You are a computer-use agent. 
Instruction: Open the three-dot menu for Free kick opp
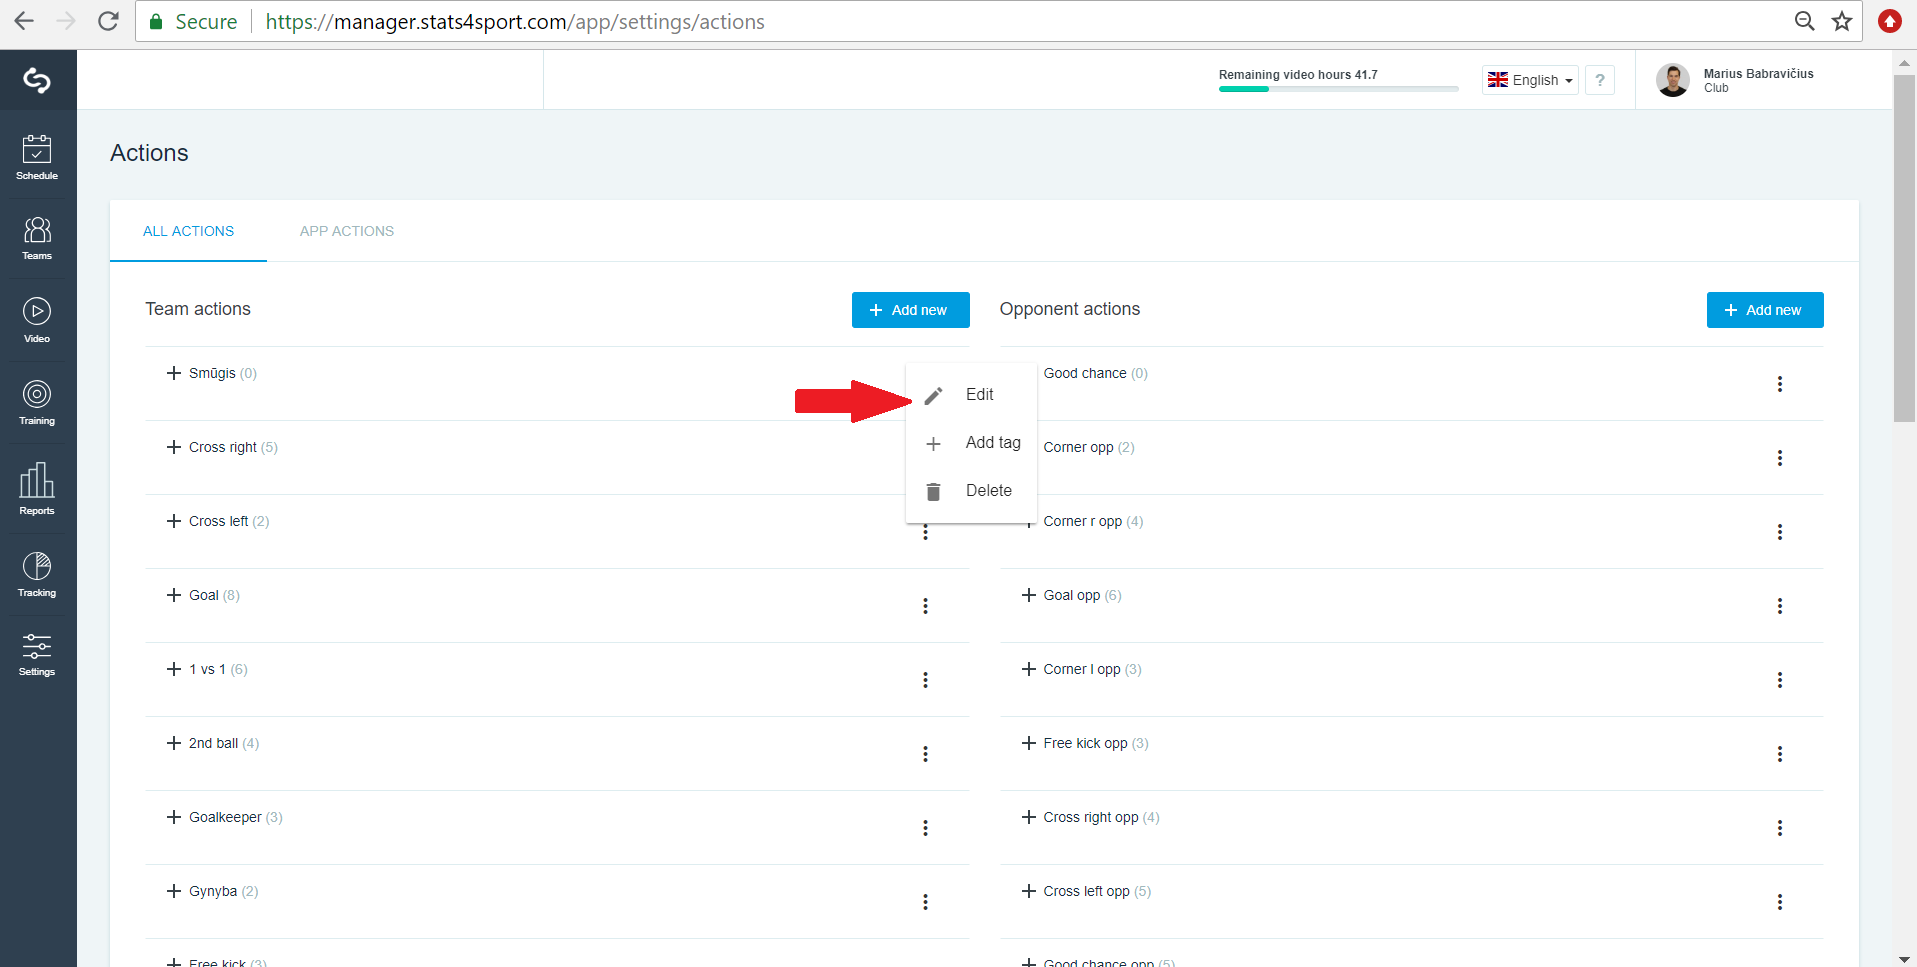coord(1780,754)
